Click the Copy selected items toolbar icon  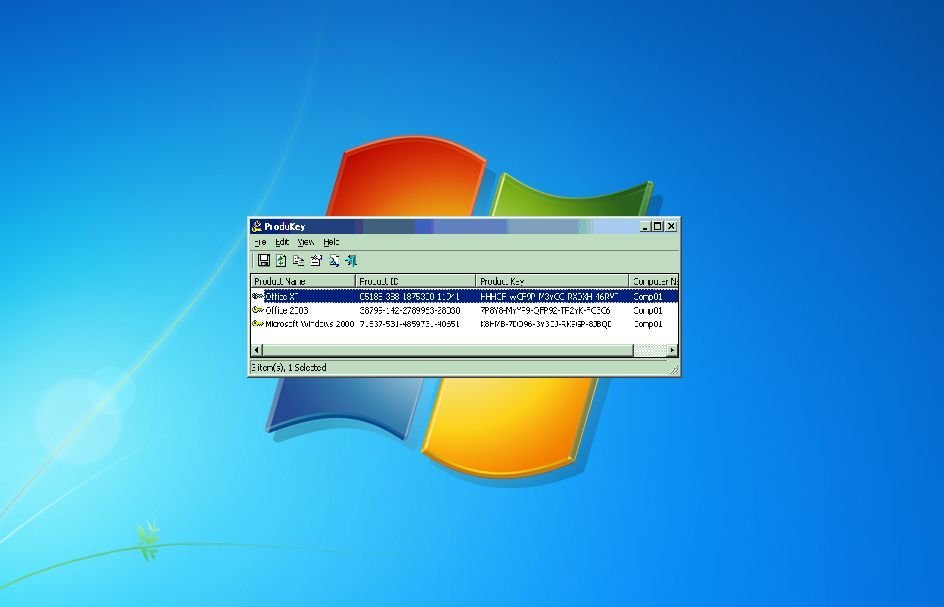coord(299,260)
